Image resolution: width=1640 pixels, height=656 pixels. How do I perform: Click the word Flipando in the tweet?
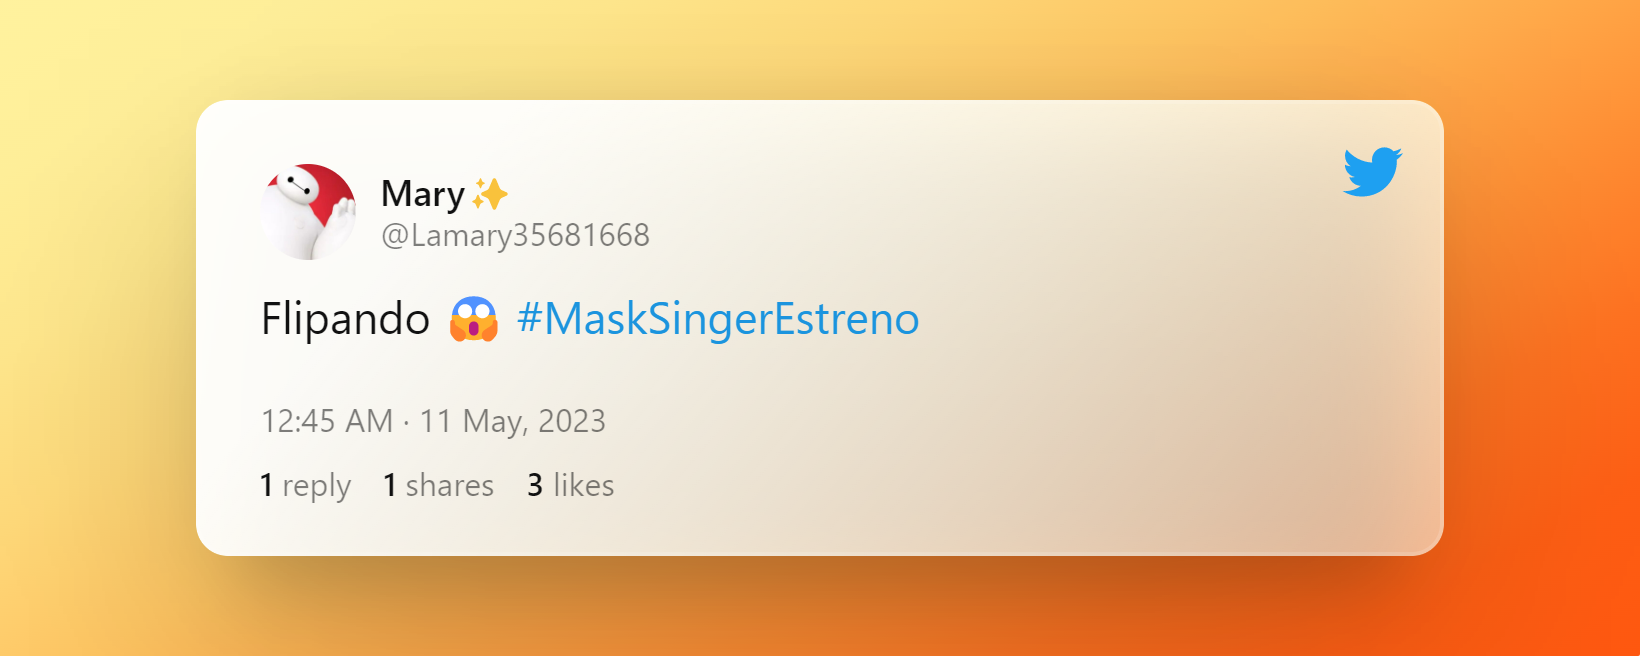pyautogui.click(x=345, y=319)
